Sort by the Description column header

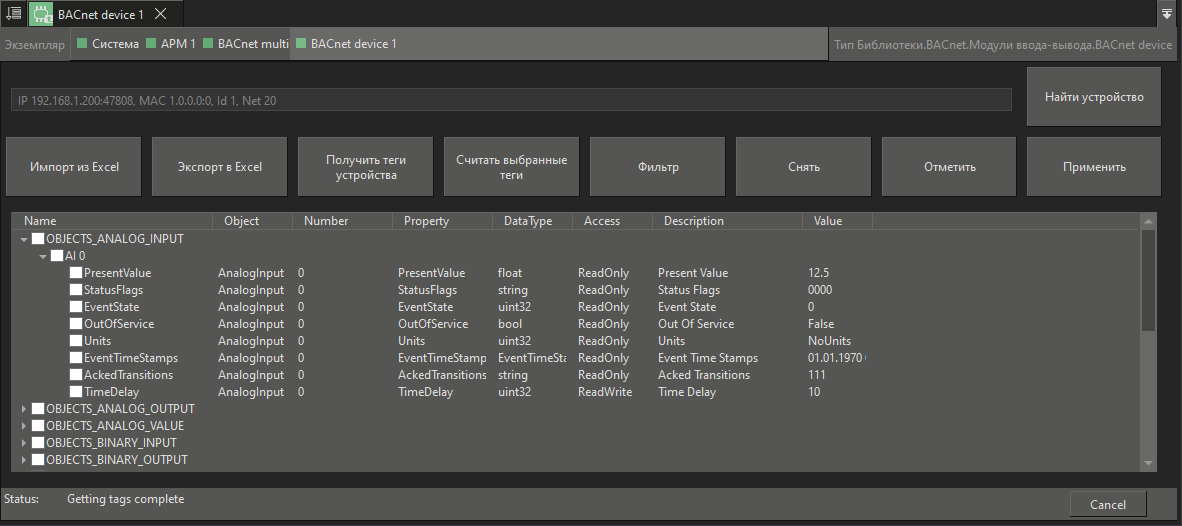point(727,221)
